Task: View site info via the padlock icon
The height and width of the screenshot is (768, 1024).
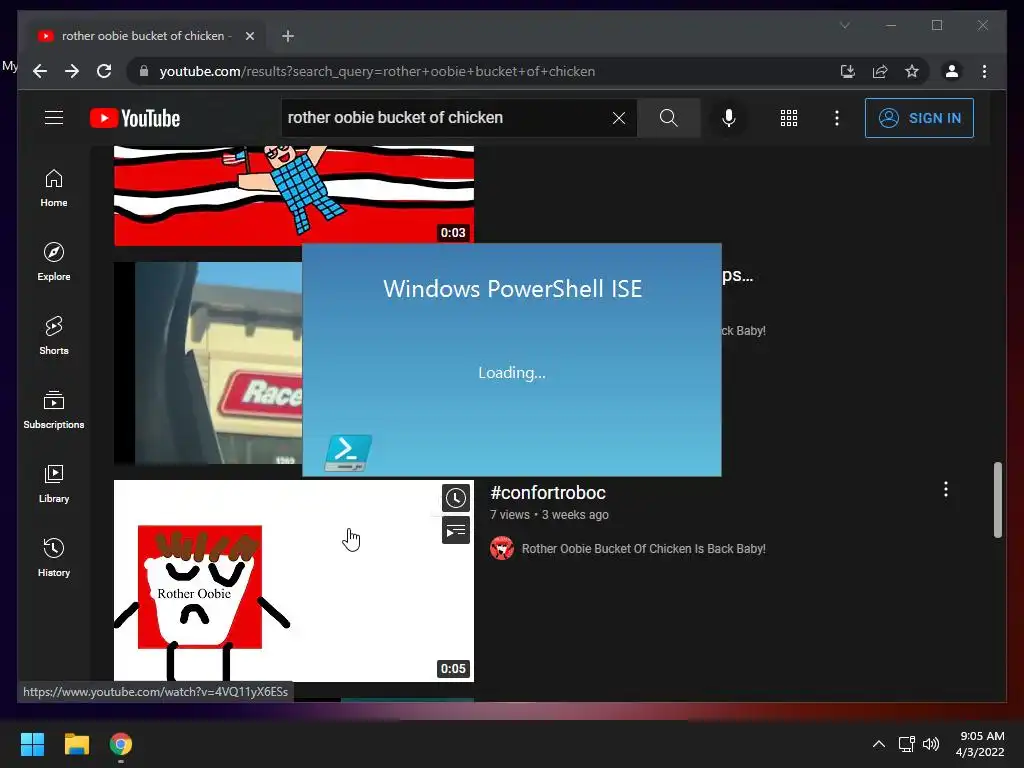Action: pyautogui.click(x=144, y=71)
